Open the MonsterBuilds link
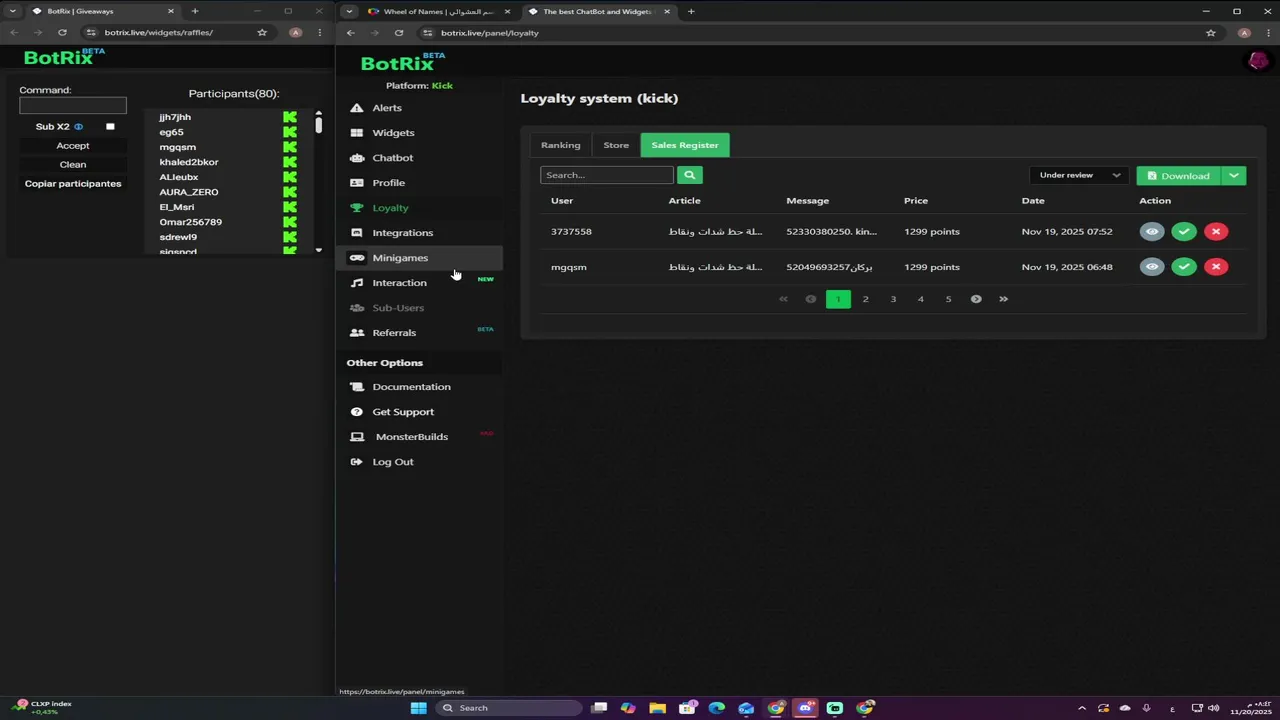Image resolution: width=1280 pixels, height=720 pixels. click(x=411, y=437)
